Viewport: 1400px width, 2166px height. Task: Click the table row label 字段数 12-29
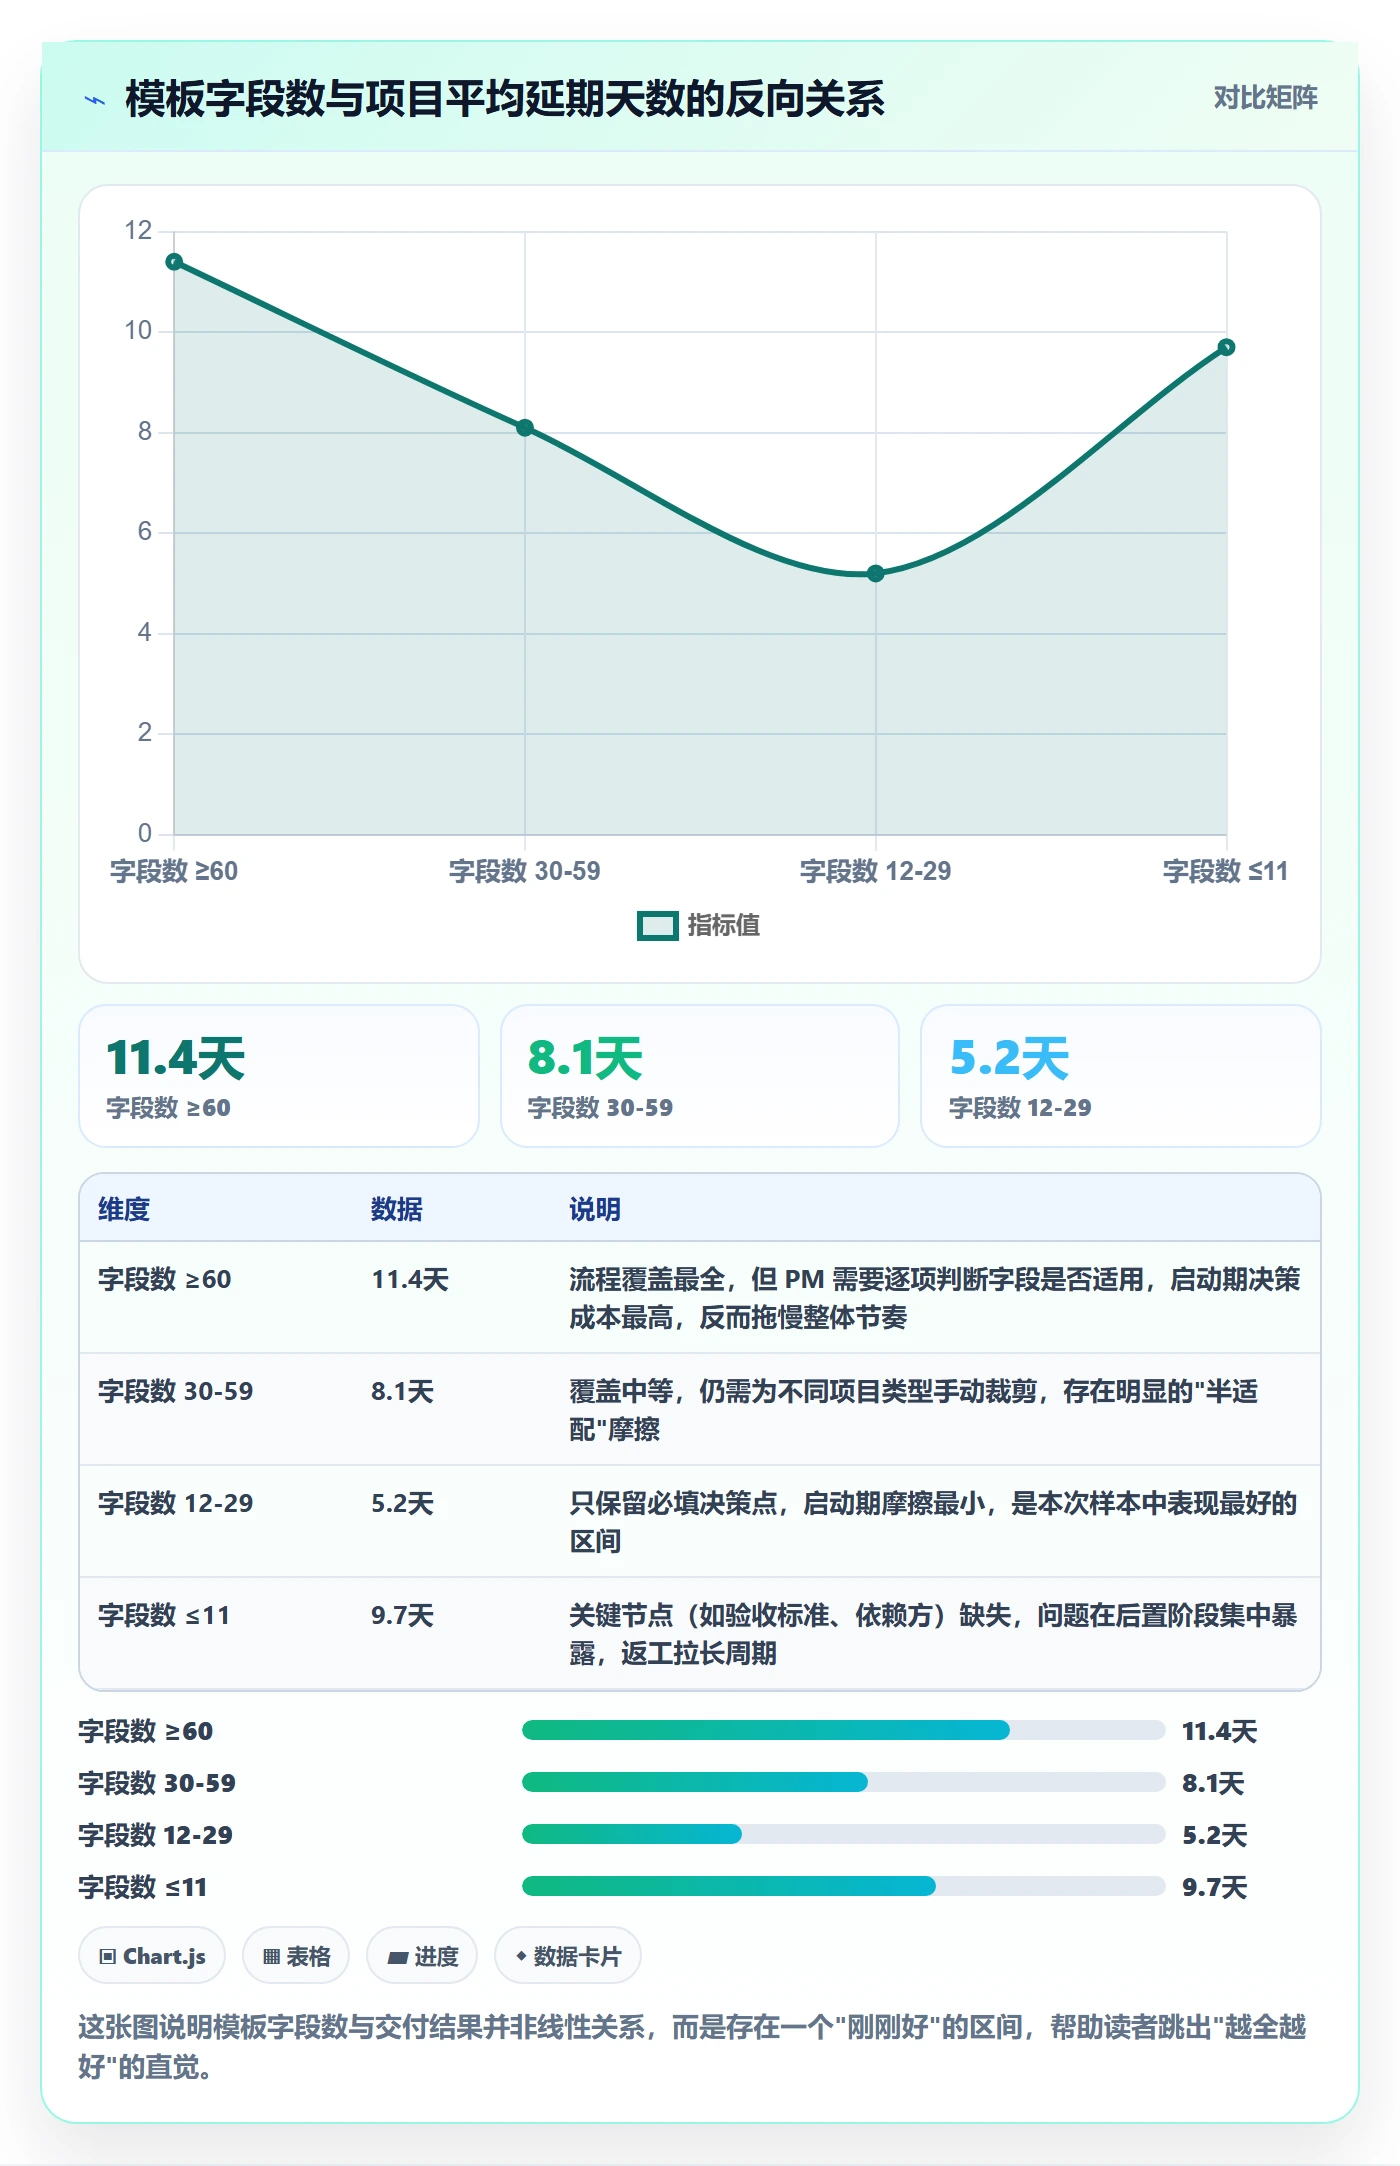point(176,1503)
